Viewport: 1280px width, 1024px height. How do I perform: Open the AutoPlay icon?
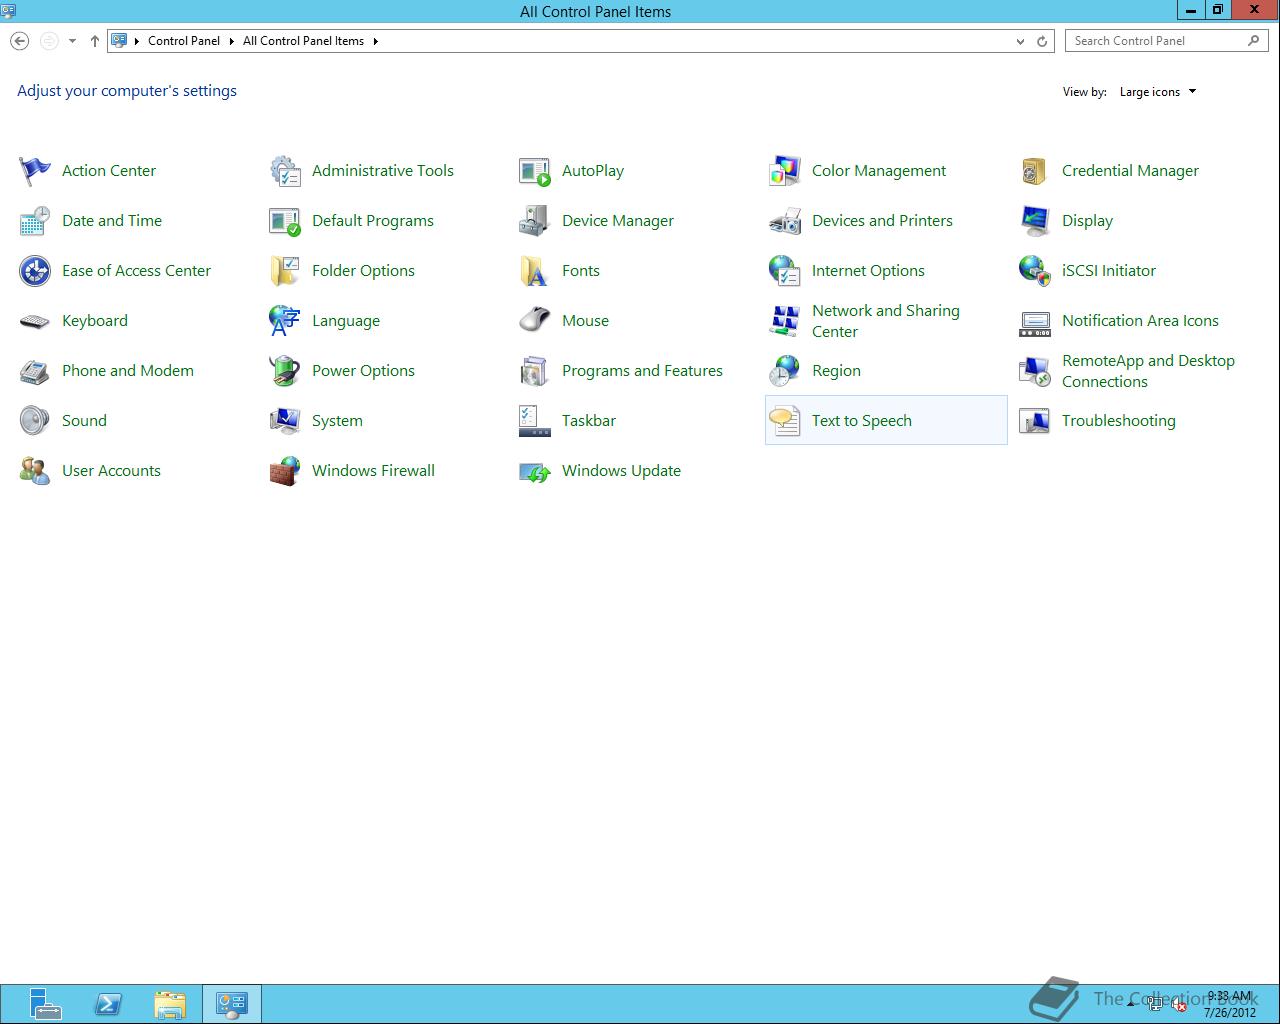coord(535,171)
